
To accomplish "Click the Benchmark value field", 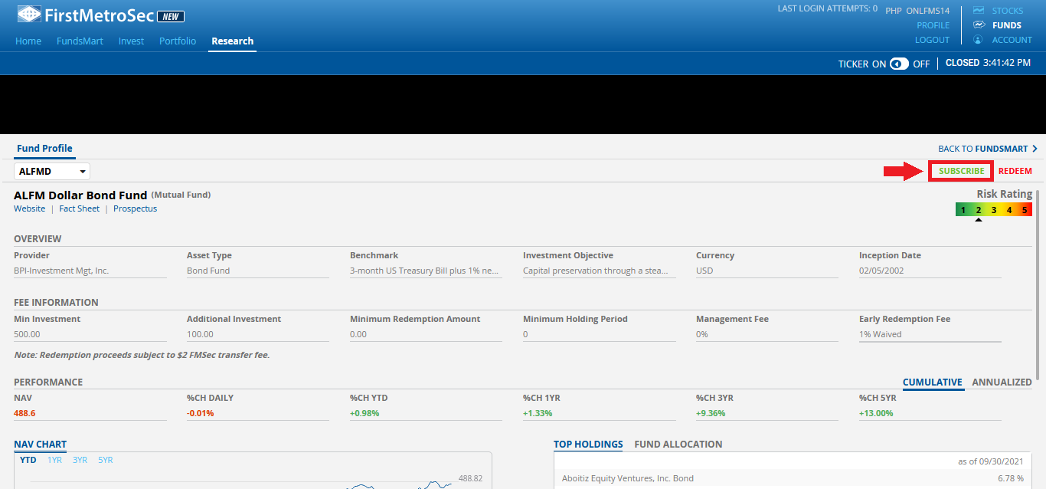I will [x=425, y=271].
